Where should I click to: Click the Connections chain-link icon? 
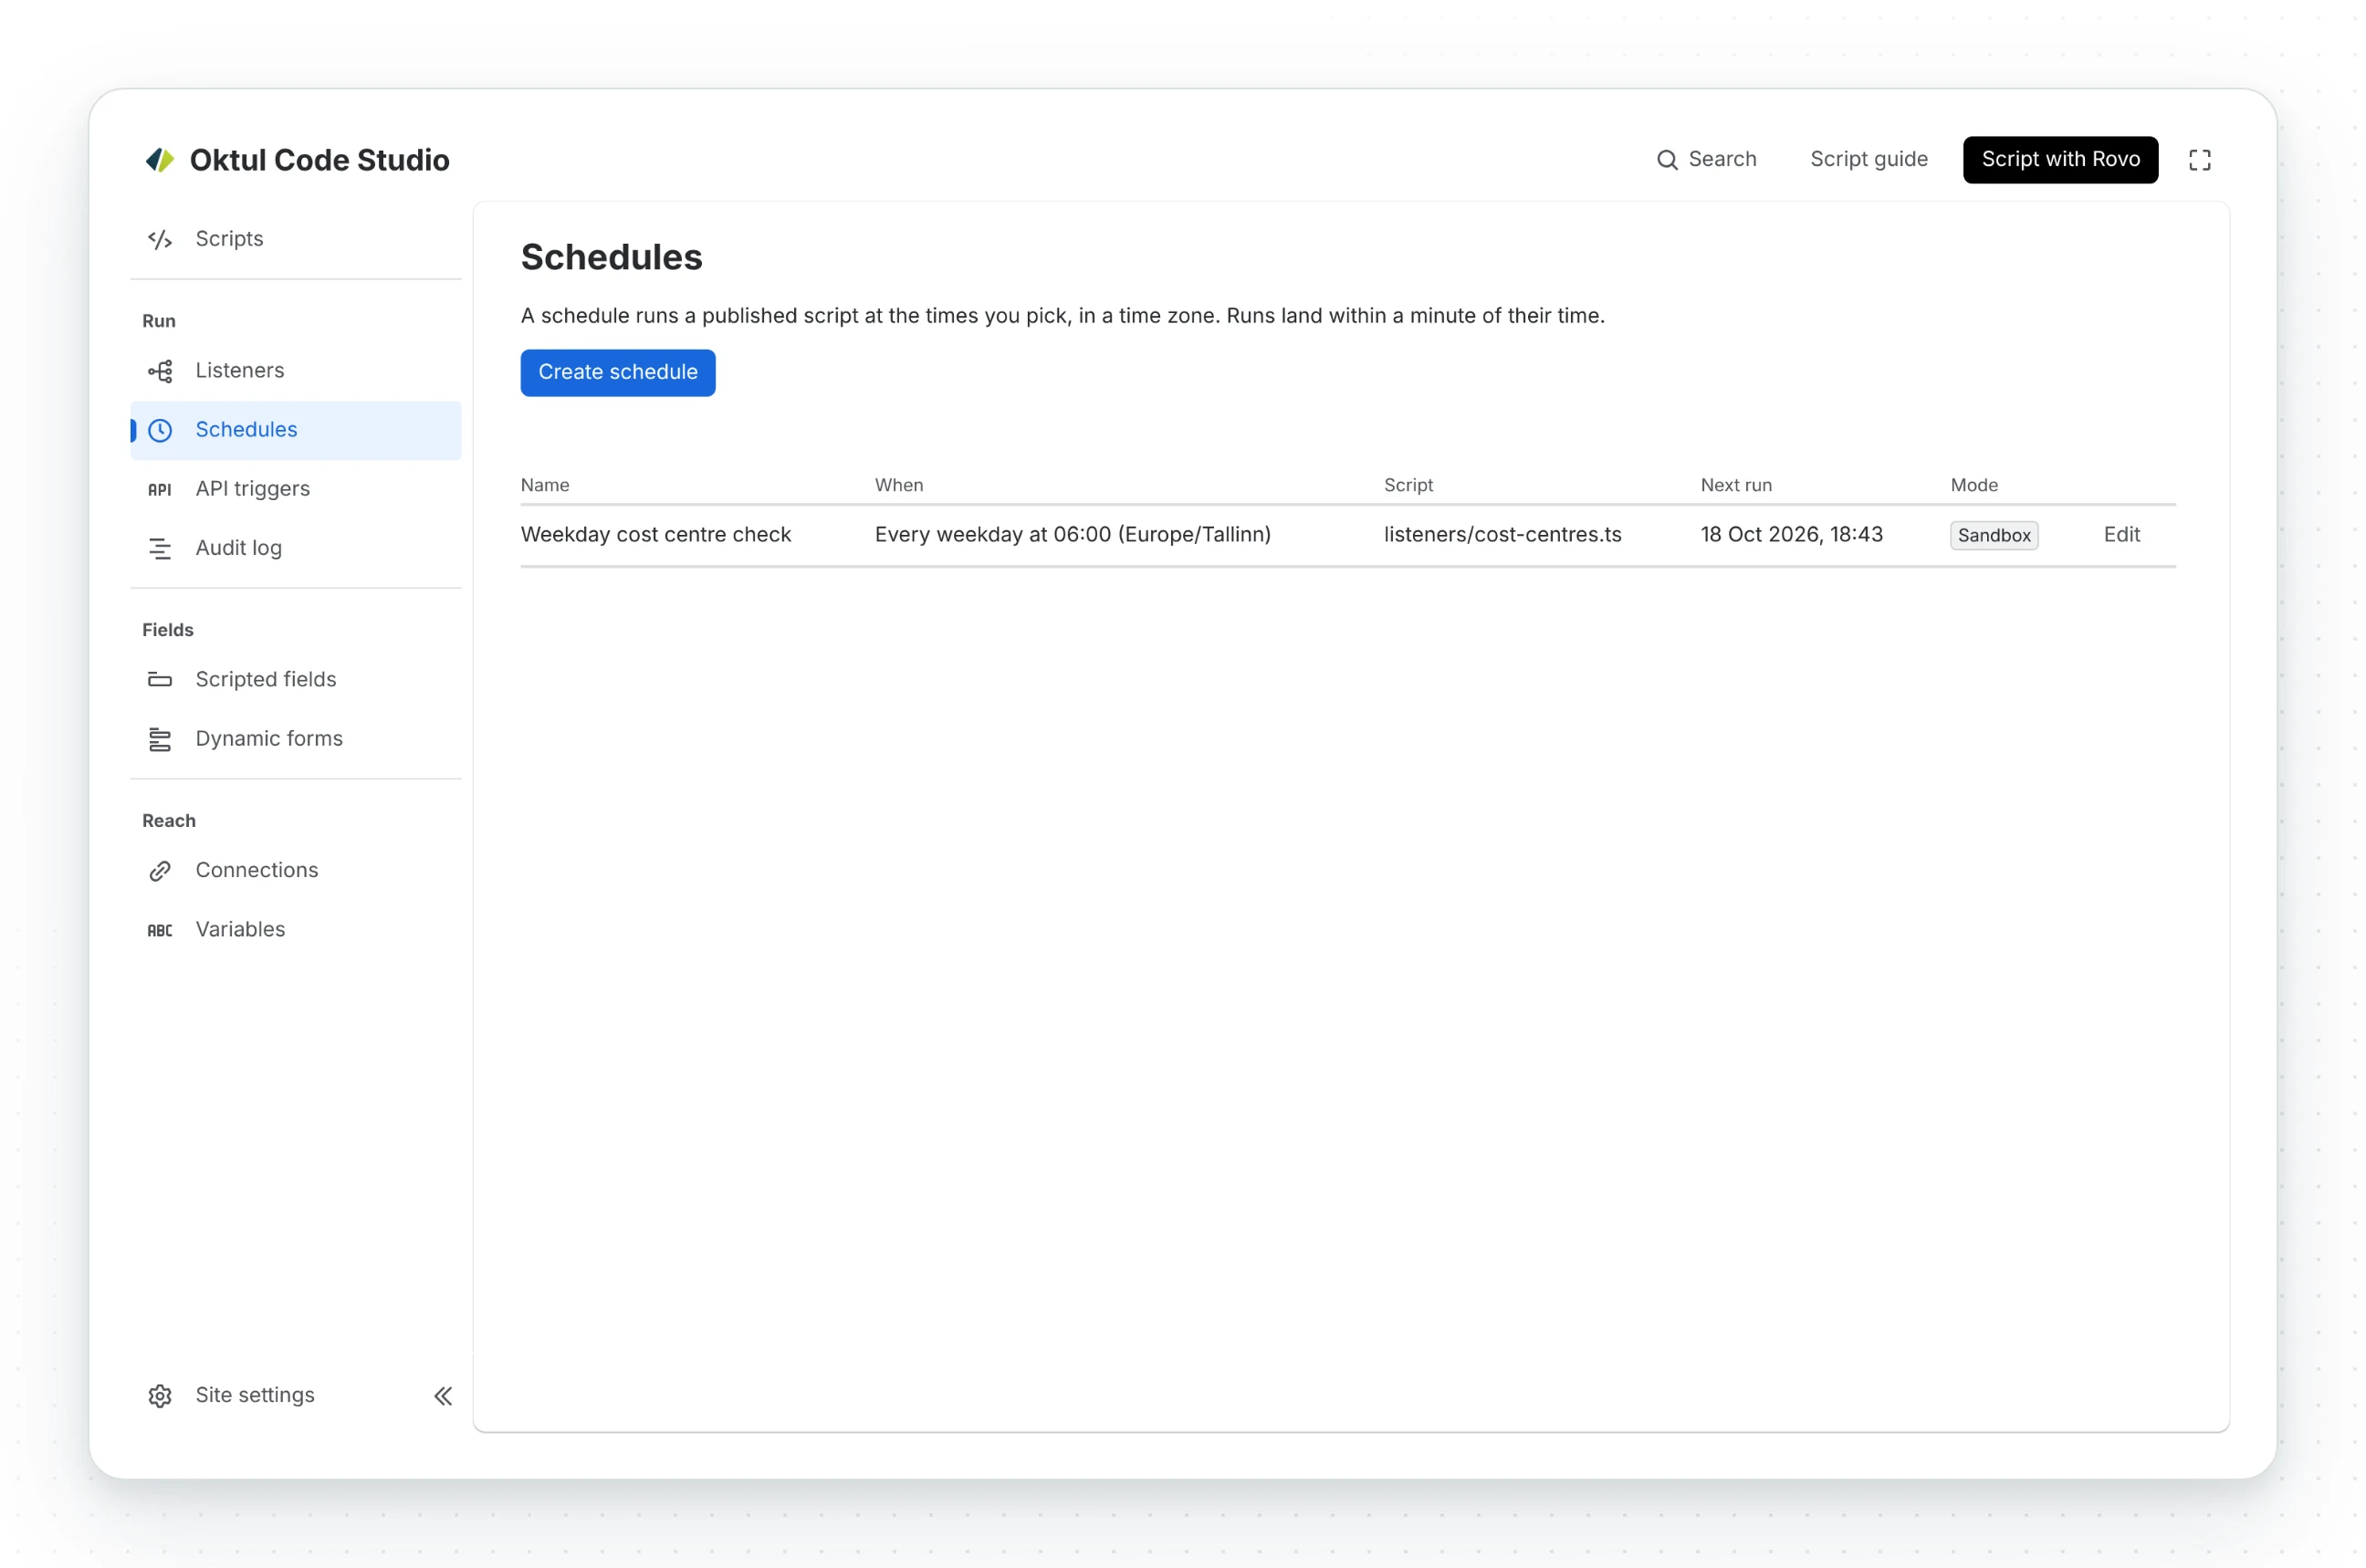[x=160, y=871]
